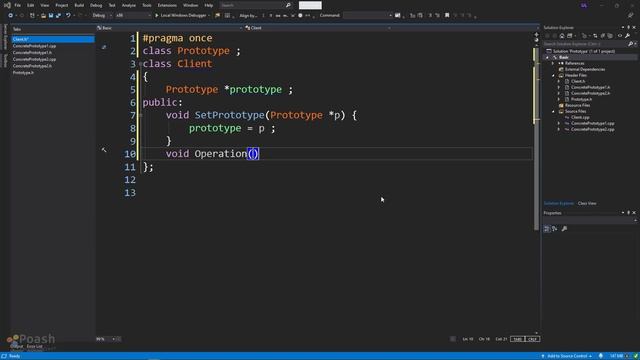Select ConcretePrototype2.cpp in Tabs list
The image size is (640, 360).
34,59
